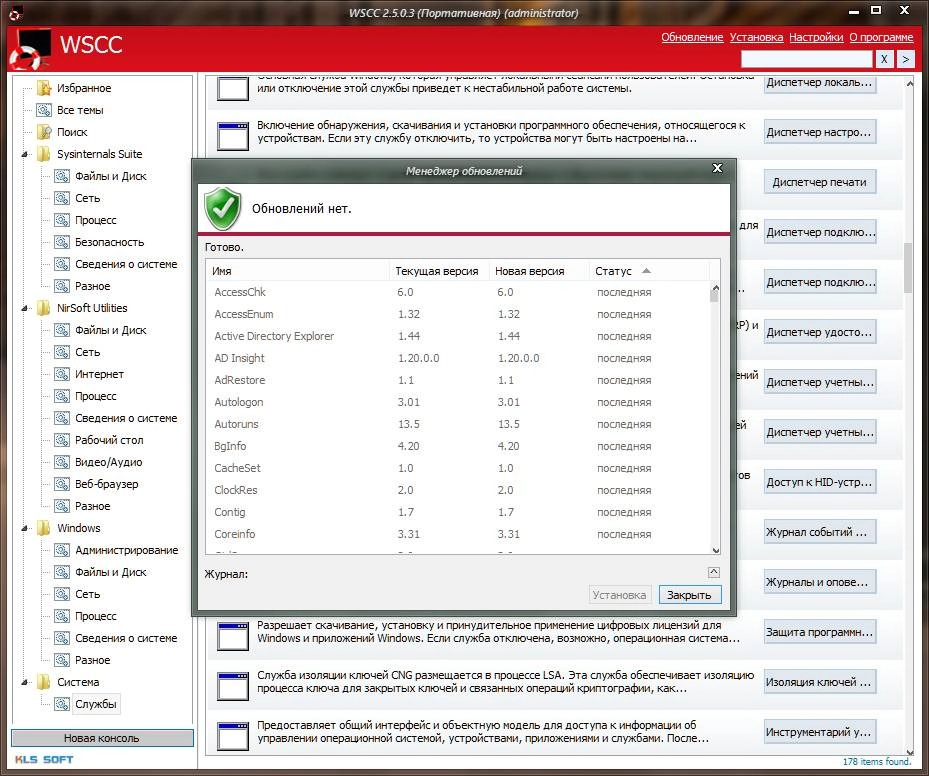The height and width of the screenshot is (776, 929).
Task: Click the WSCC lifebuoy logo icon
Action: (x=30, y=50)
